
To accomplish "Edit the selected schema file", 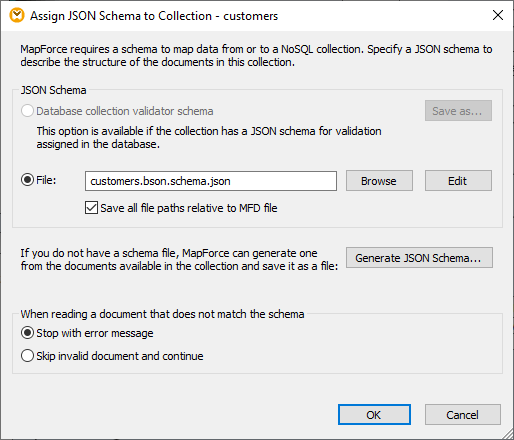I will [458, 181].
